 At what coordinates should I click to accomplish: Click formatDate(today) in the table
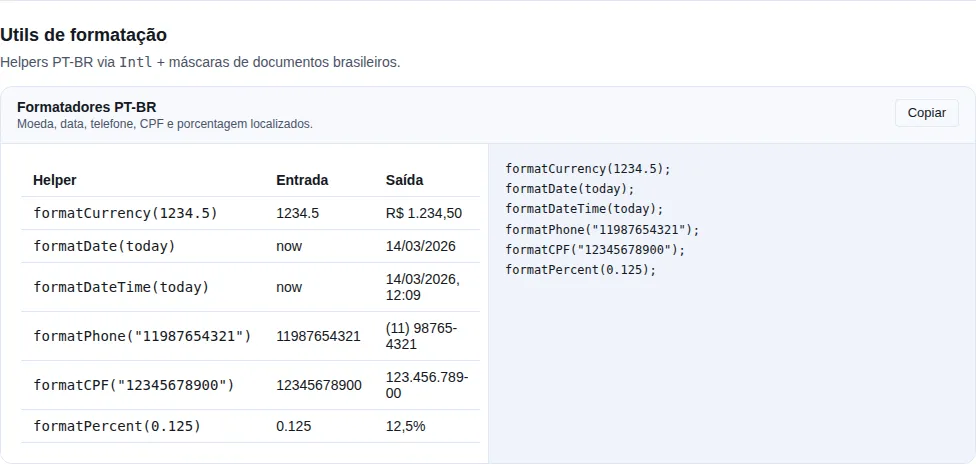click(x=105, y=246)
